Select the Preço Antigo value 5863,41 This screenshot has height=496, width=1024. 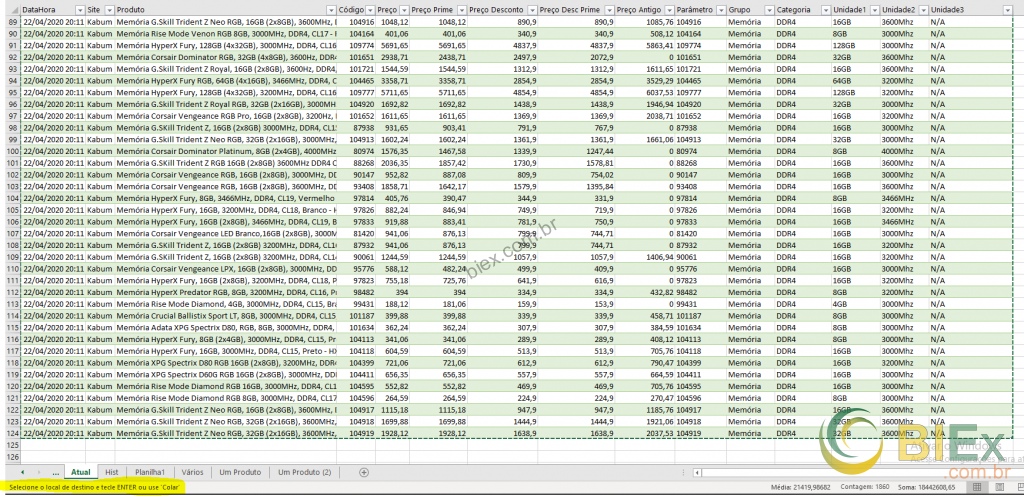click(x=645, y=46)
